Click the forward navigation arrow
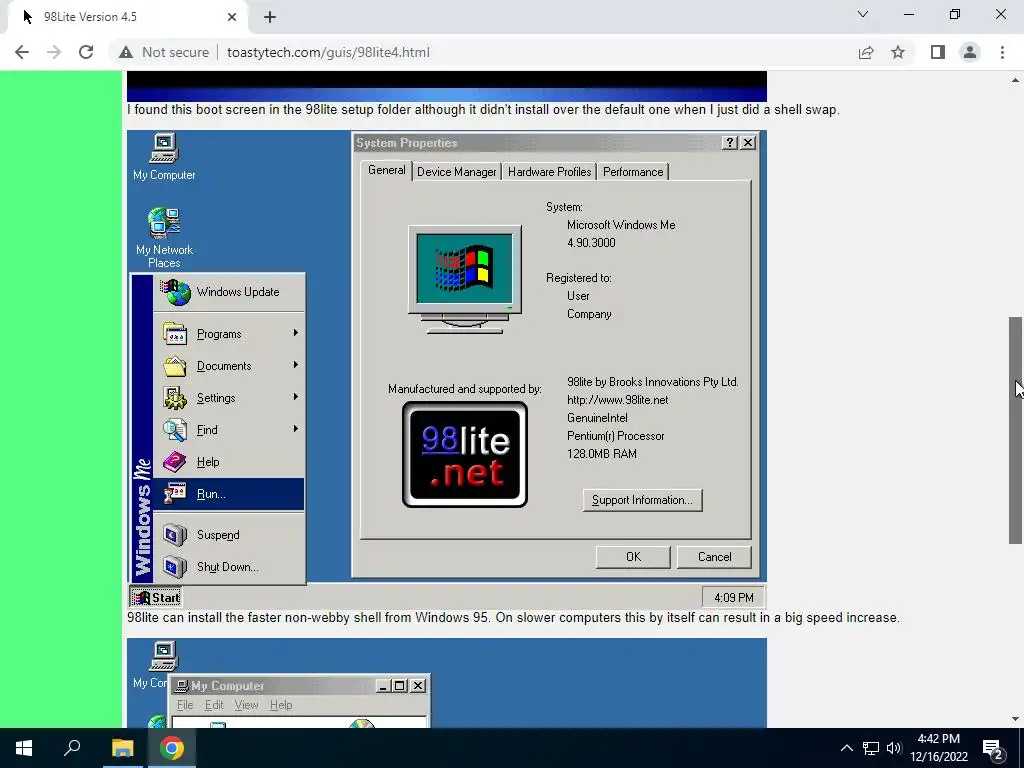Image resolution: width=1024 pixels, height=768 pixels. tap(54, 52)
